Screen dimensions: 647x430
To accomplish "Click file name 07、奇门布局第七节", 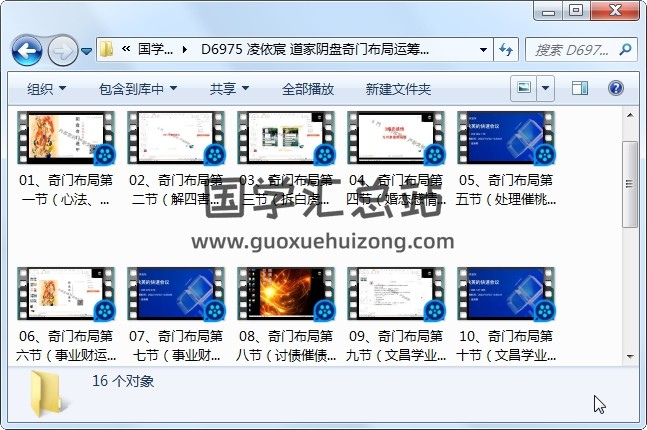I will [176, 346].
